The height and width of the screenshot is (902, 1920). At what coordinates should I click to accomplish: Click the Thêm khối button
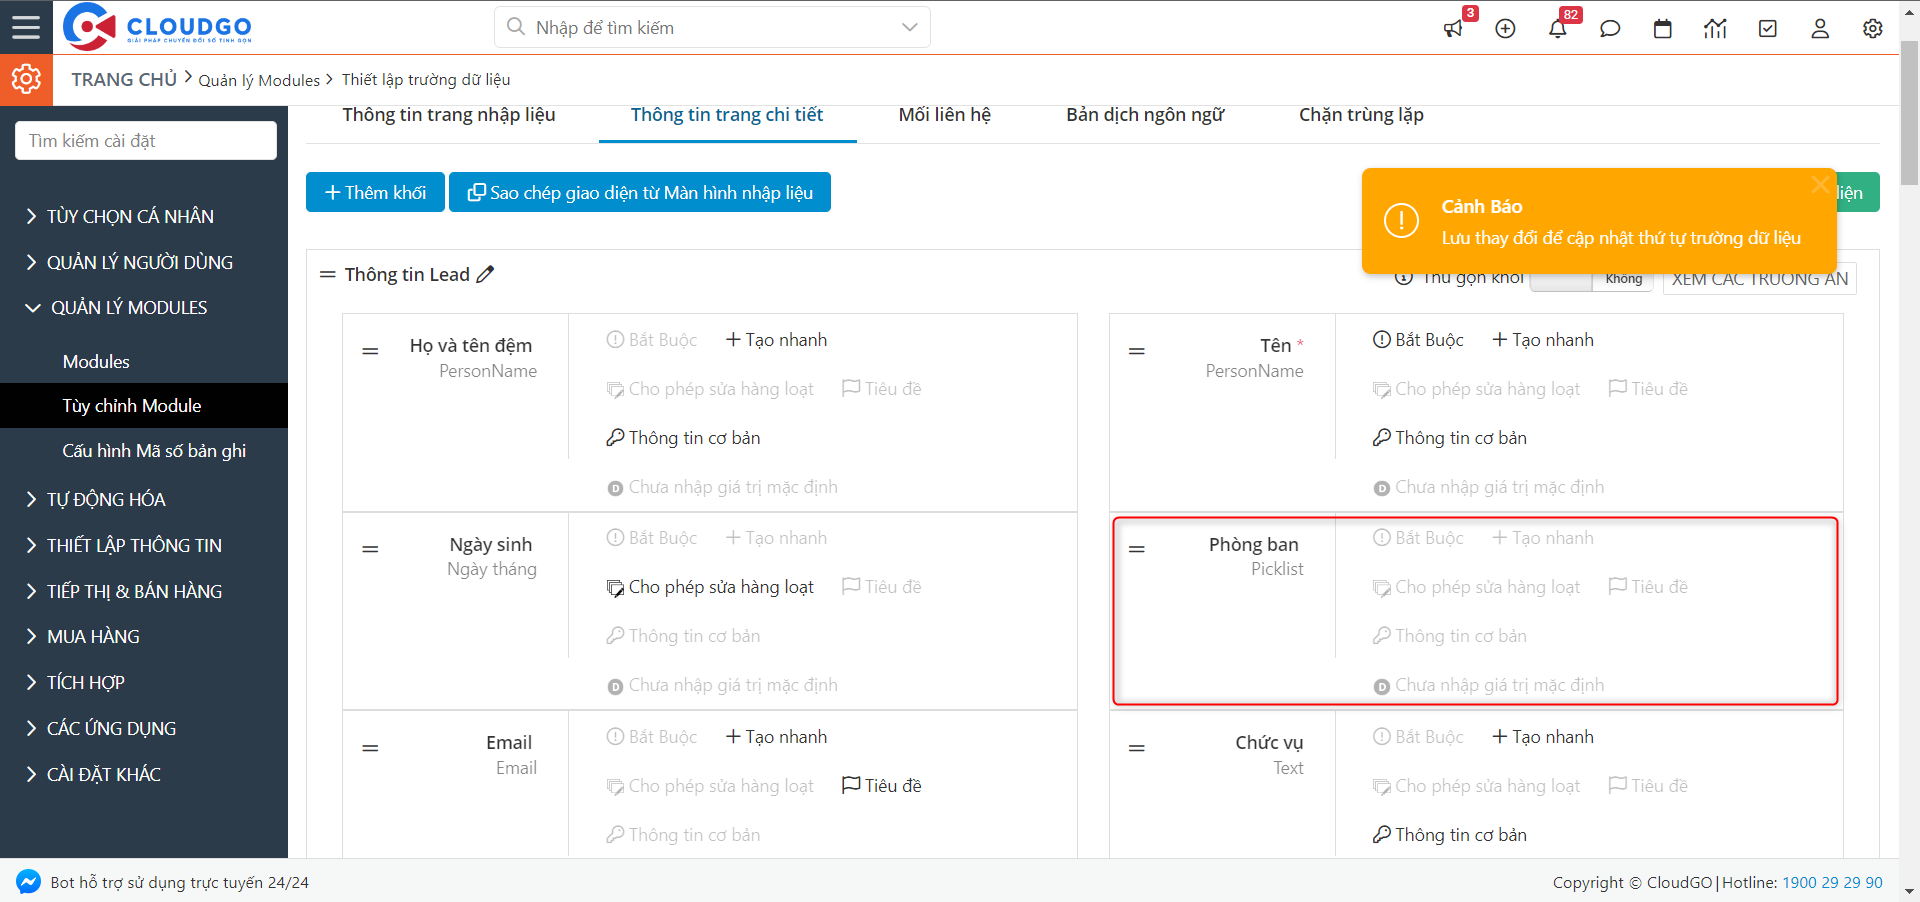click(x=375, y=192)
